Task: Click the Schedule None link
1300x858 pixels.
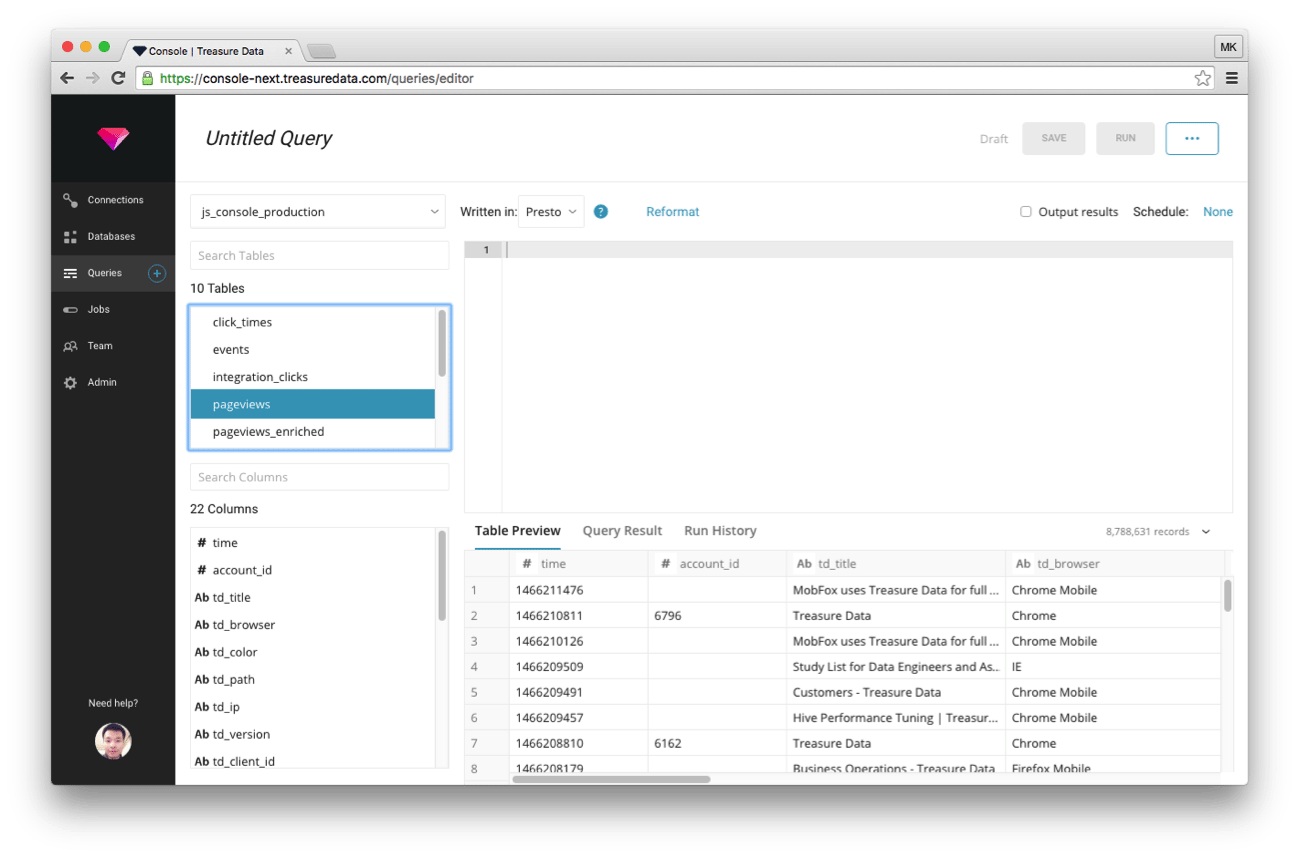Action: [1218, 212]
